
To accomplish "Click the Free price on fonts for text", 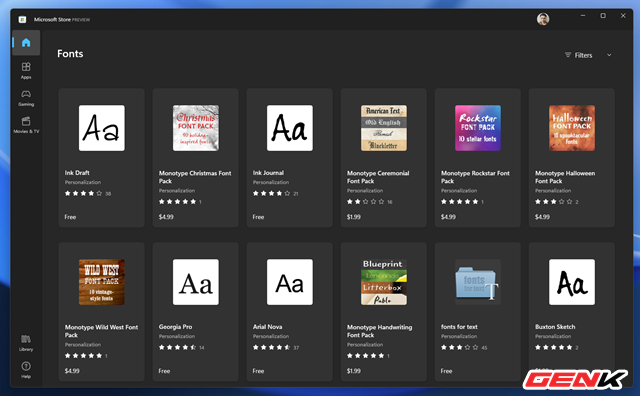I will pos(447,371).
